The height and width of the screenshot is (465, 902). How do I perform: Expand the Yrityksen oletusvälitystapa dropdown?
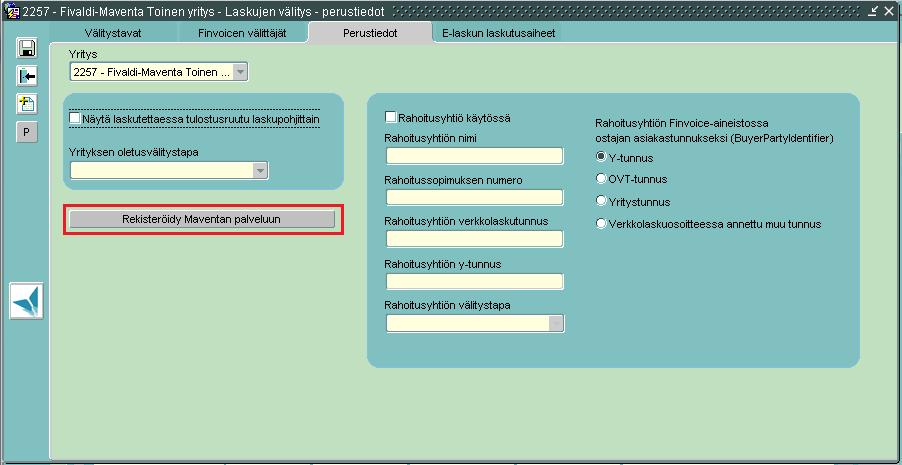[x=261, y=171]
